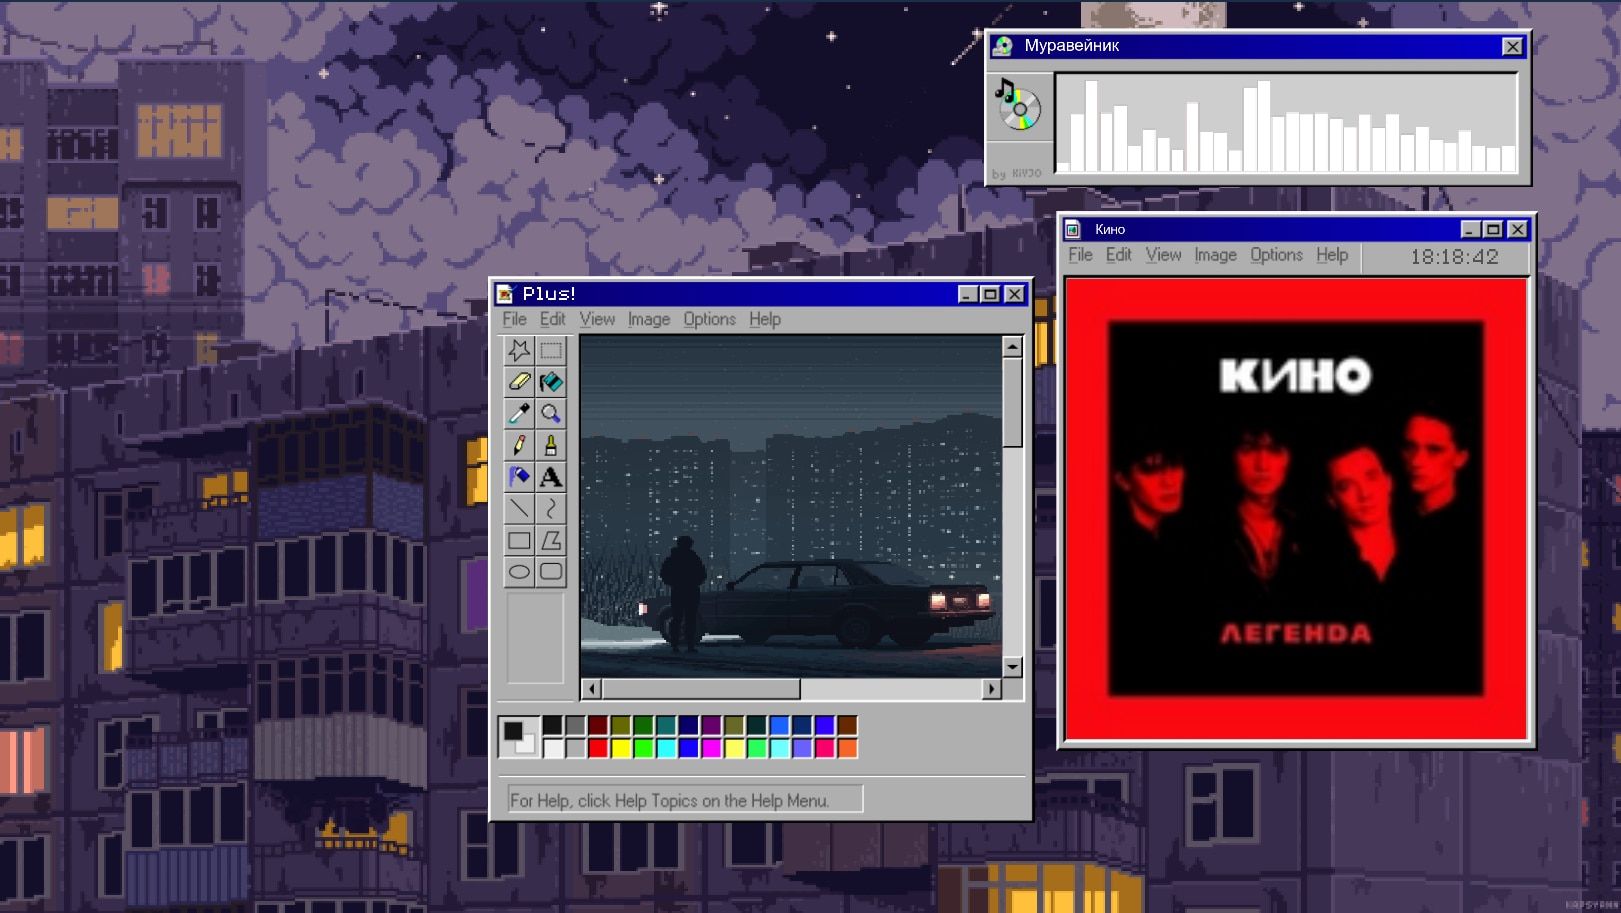Open File menu in Кино window
Screen dimensions: 1621x913
click(1080, 255)
